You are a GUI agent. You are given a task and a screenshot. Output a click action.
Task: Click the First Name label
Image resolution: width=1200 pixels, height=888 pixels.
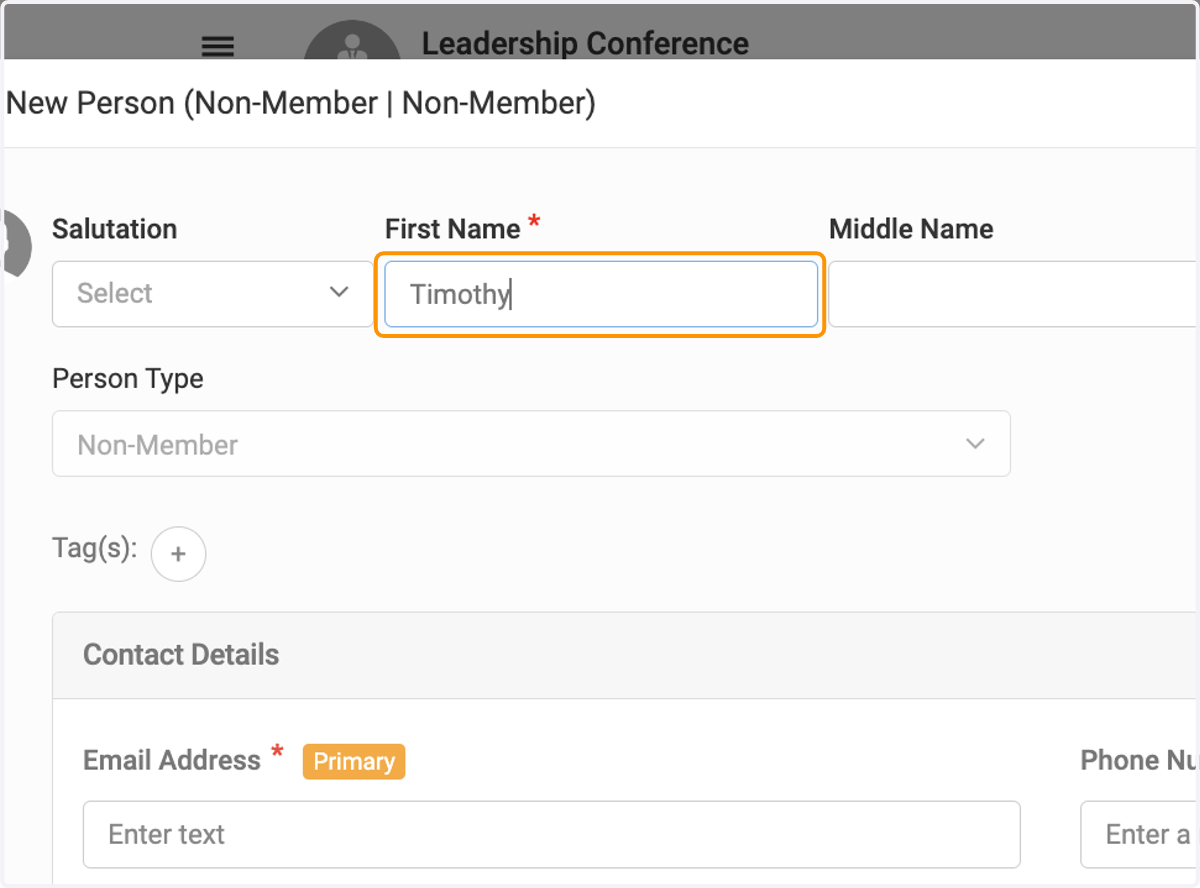pos(453,229)
